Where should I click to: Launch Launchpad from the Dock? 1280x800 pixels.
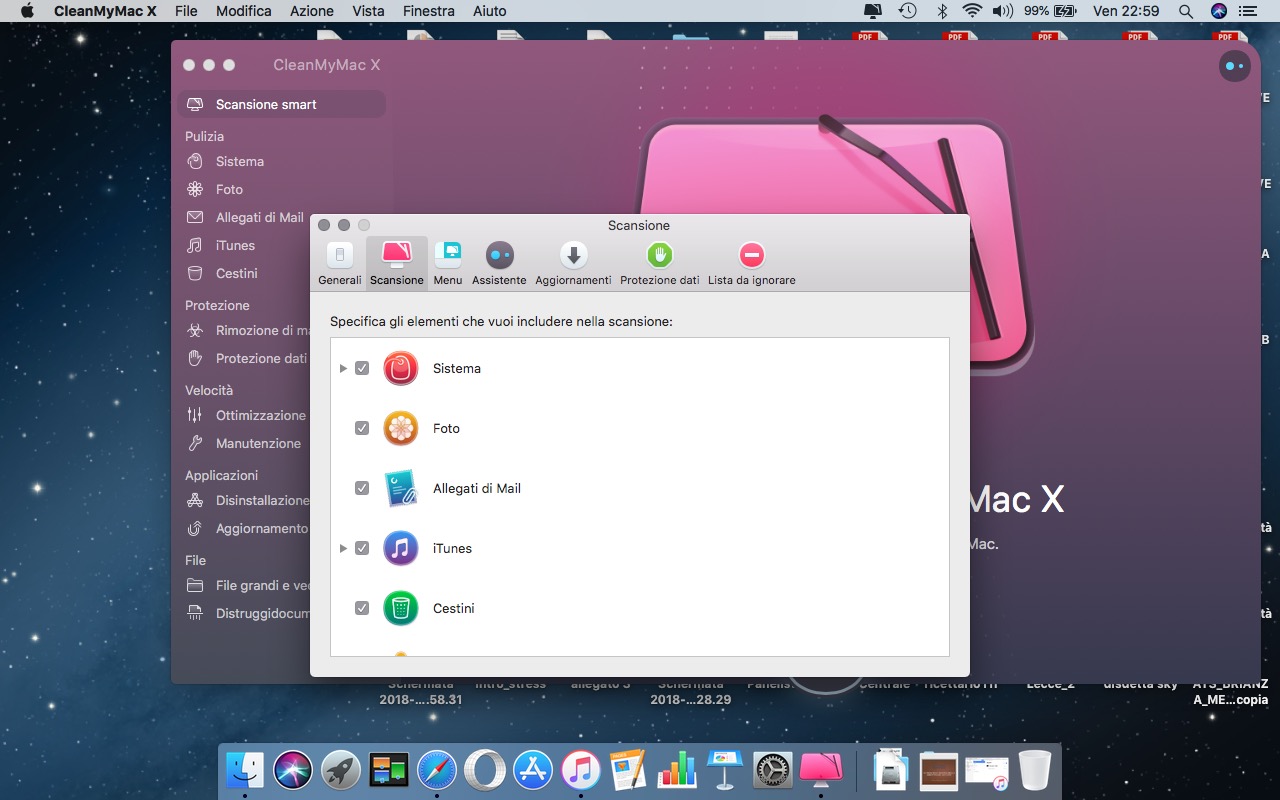click(341, 770)
